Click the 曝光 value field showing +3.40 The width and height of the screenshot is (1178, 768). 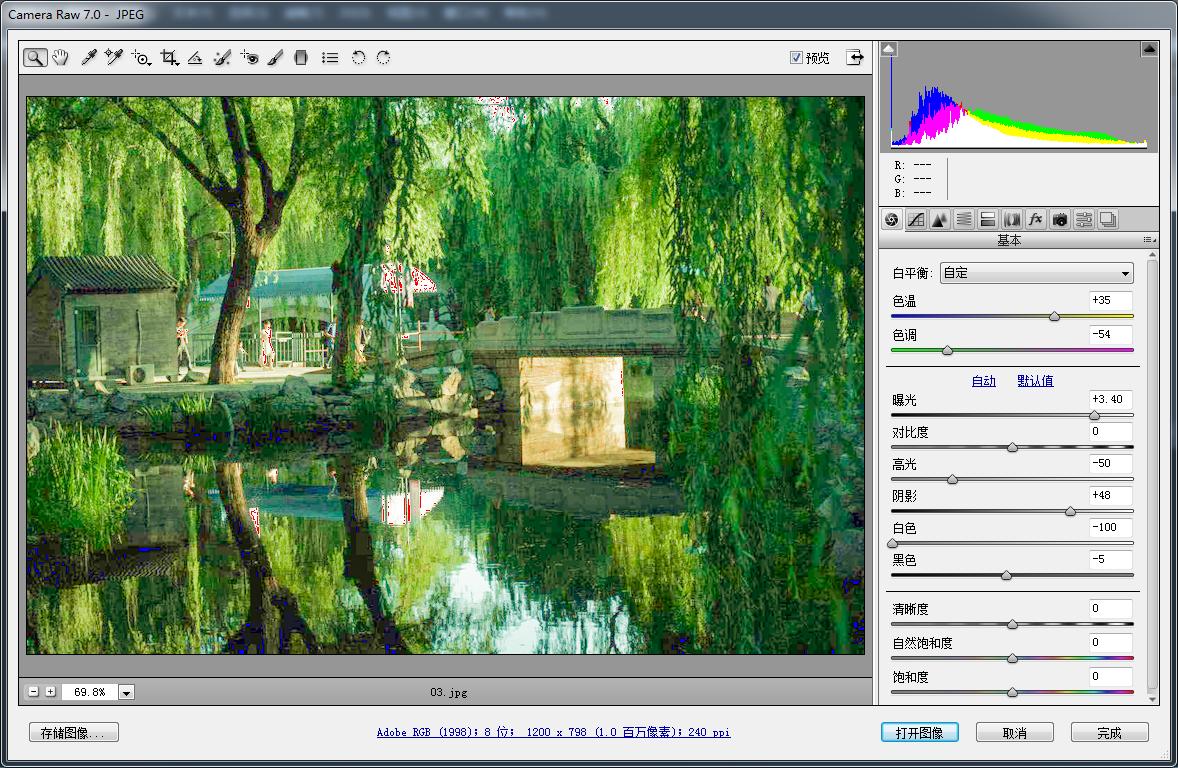[x=1111, y=399]
